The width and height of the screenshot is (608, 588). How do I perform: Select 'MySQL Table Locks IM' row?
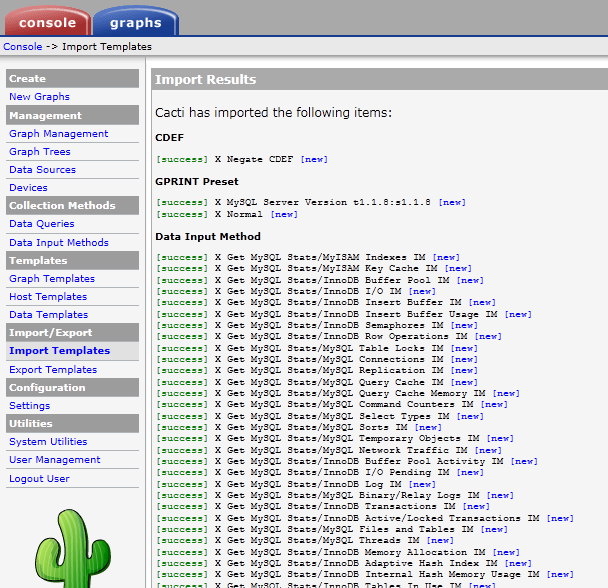317,348
